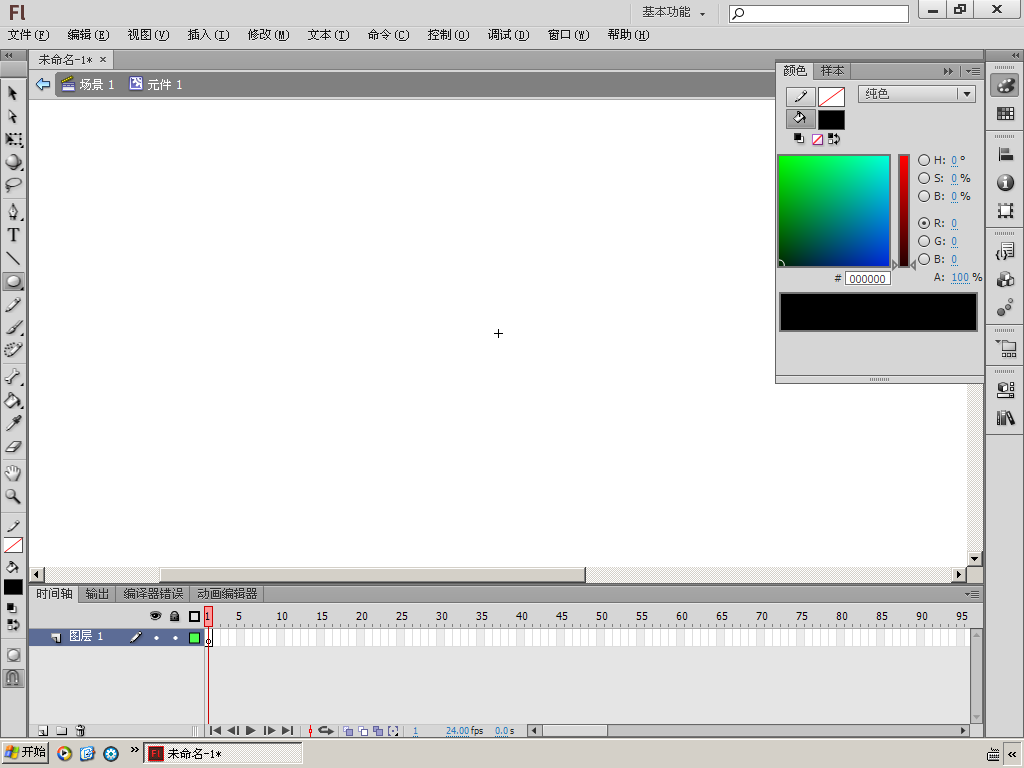Select the Pen tool

(x=13, y=212)
